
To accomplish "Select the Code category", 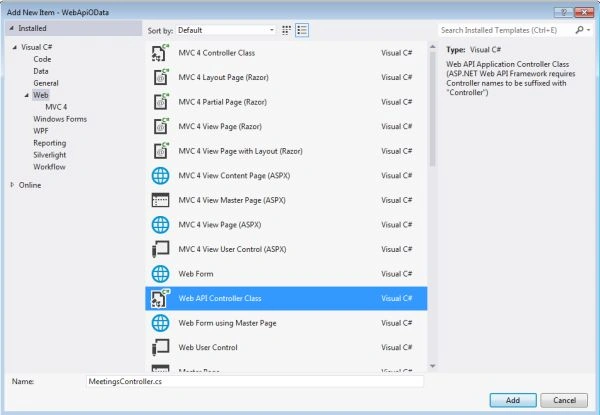I will 42,59.
